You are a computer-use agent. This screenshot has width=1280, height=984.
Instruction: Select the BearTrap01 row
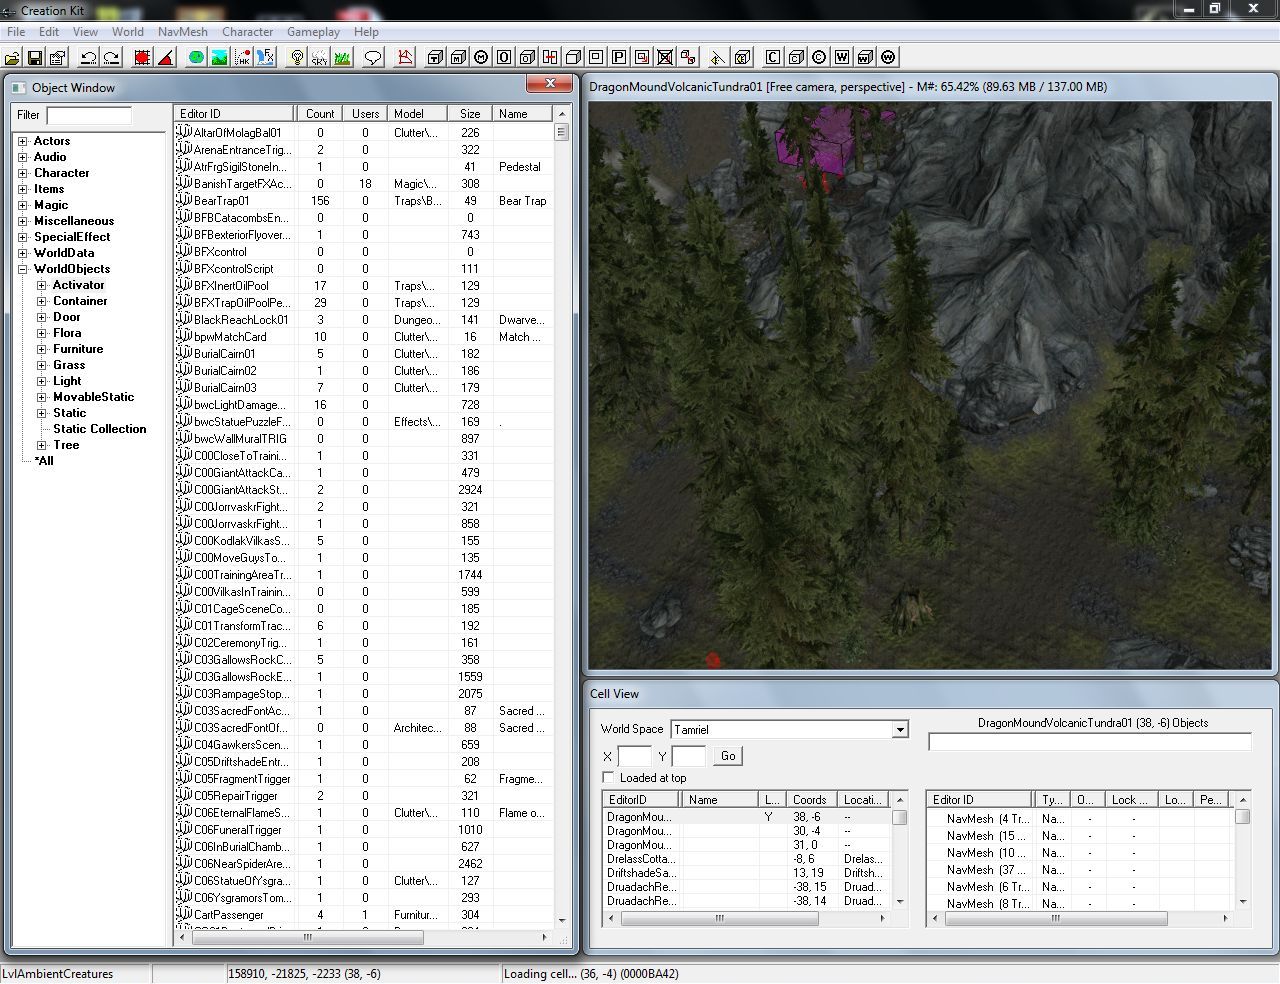click(364, 201)
